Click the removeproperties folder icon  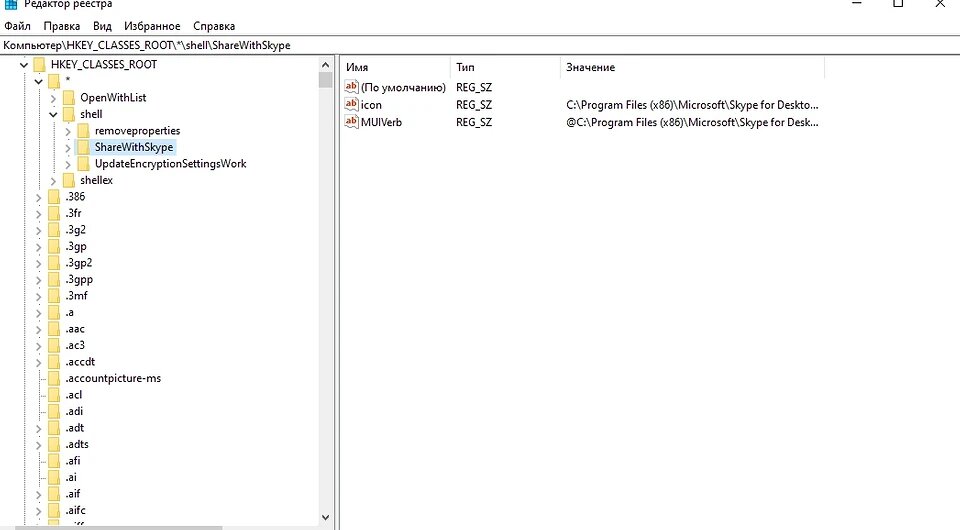tap(83, 130)
